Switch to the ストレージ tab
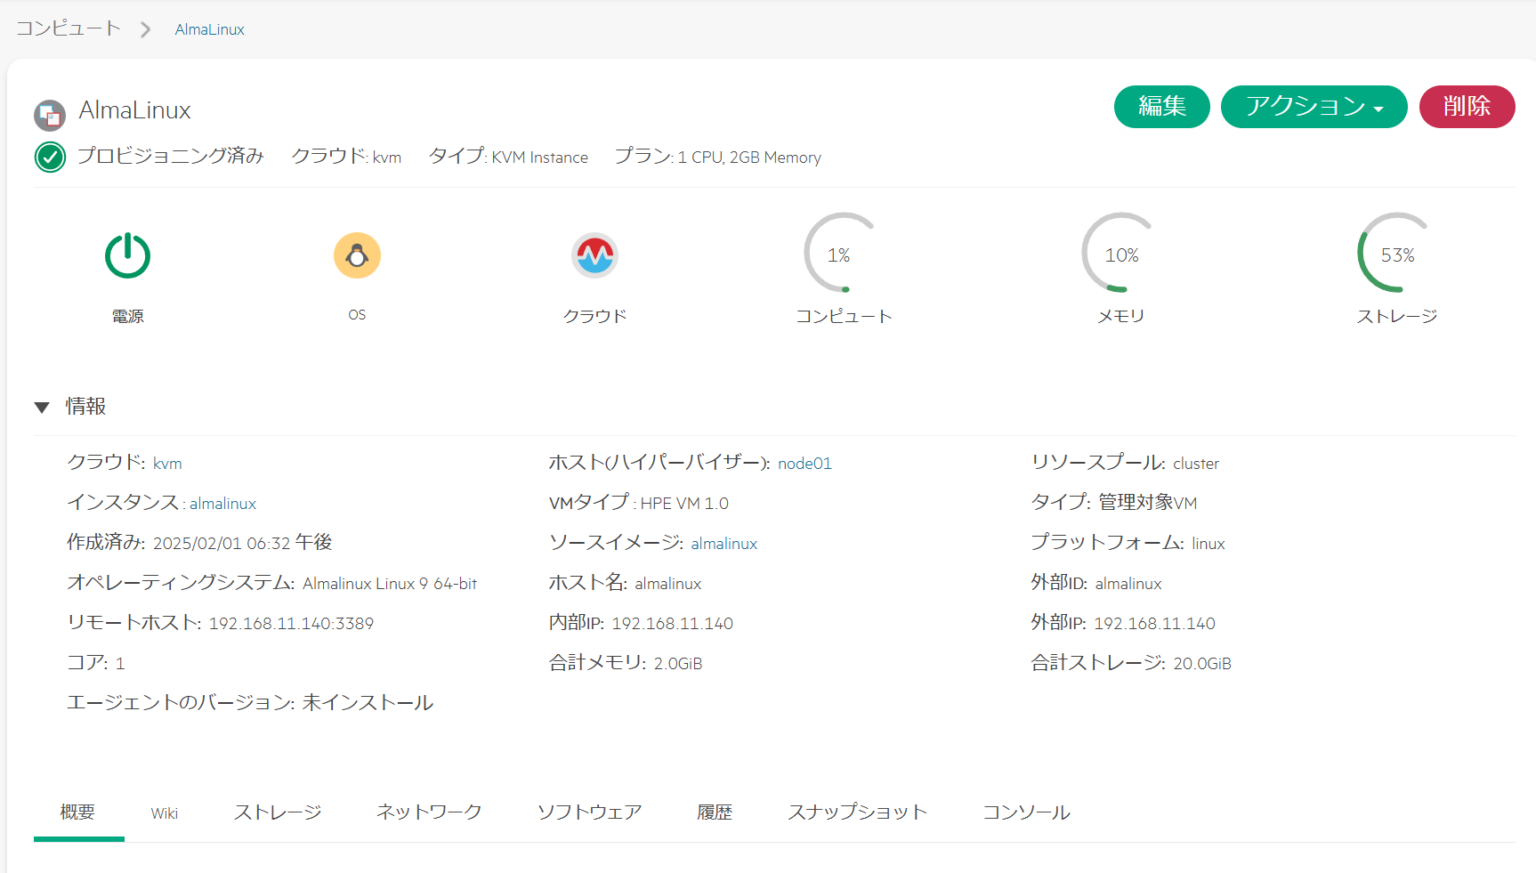1536x873 pixels. click(278, 812)
